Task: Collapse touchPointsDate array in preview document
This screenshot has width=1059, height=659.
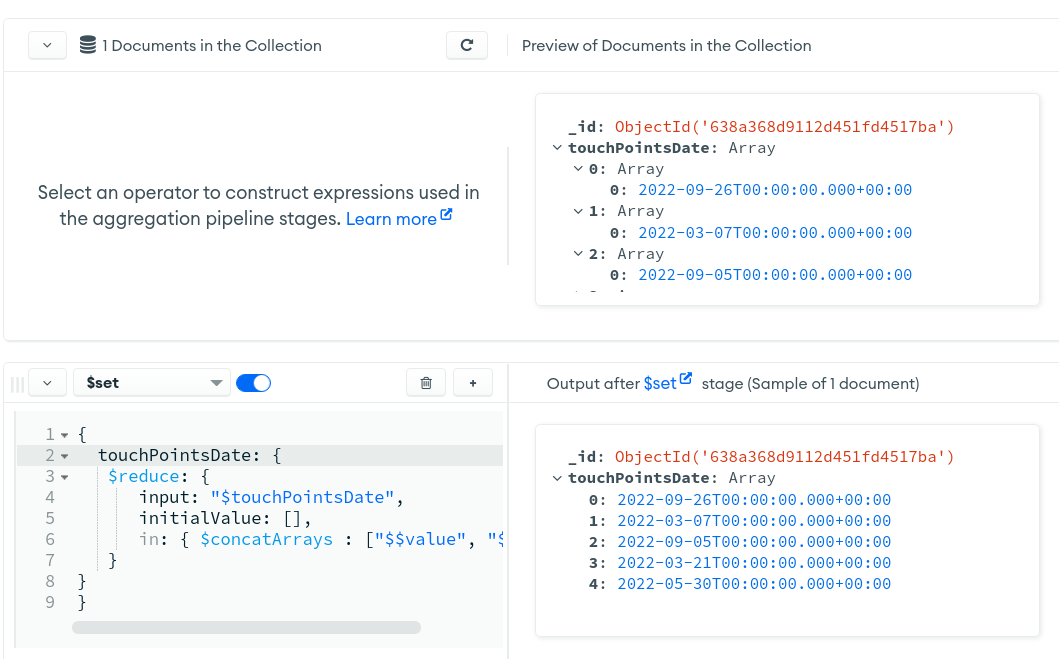Action: 557,148
